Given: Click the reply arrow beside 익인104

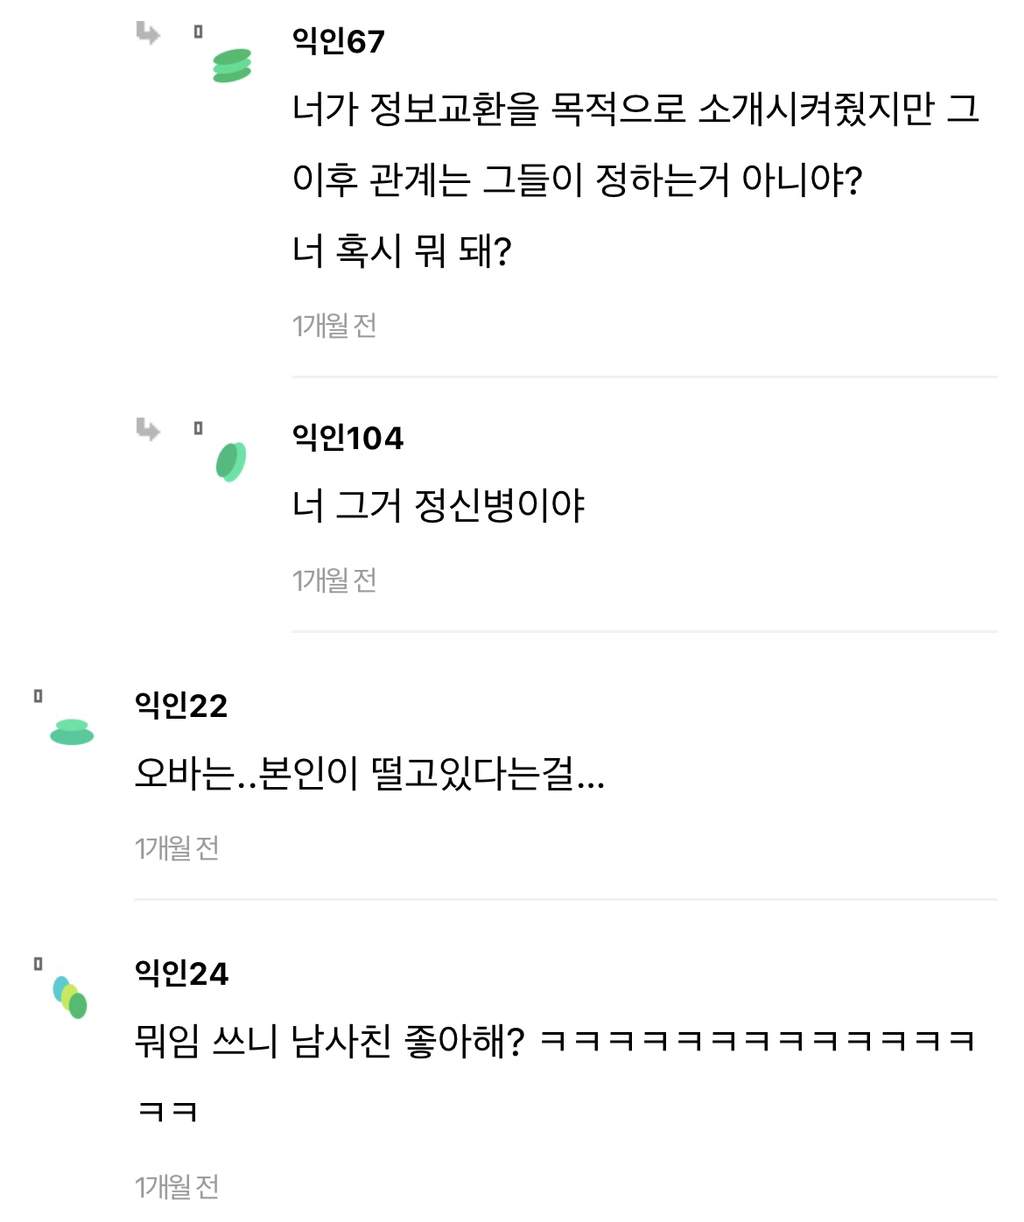Looking at the screenshot, I should tap(148, 430).
